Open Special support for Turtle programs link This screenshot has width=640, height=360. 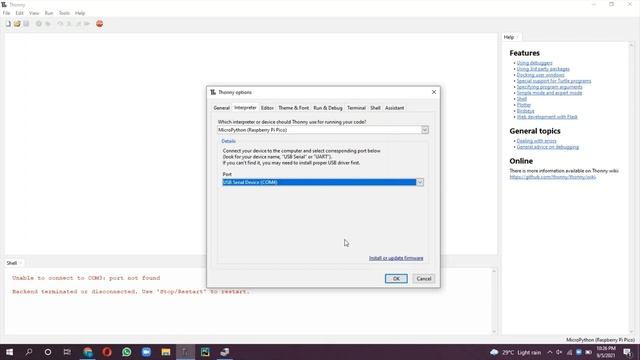tap(554, 81)
